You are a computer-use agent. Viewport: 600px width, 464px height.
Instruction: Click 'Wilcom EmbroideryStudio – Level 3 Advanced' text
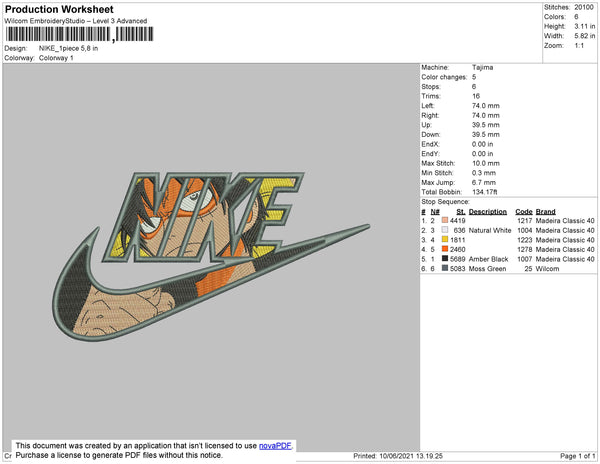point(76,21)
